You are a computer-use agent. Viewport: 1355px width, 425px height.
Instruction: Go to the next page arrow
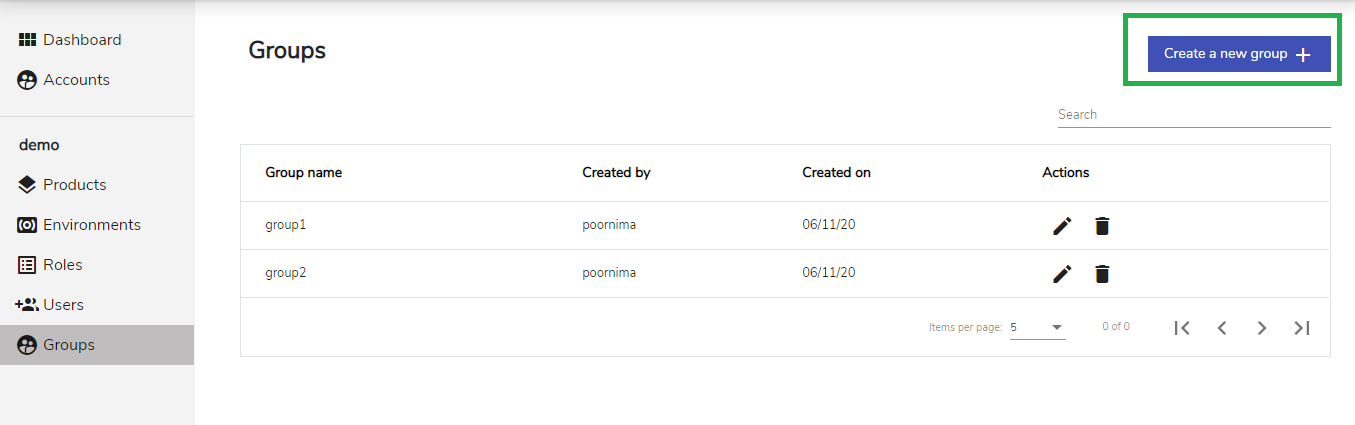click(1262, 327)
